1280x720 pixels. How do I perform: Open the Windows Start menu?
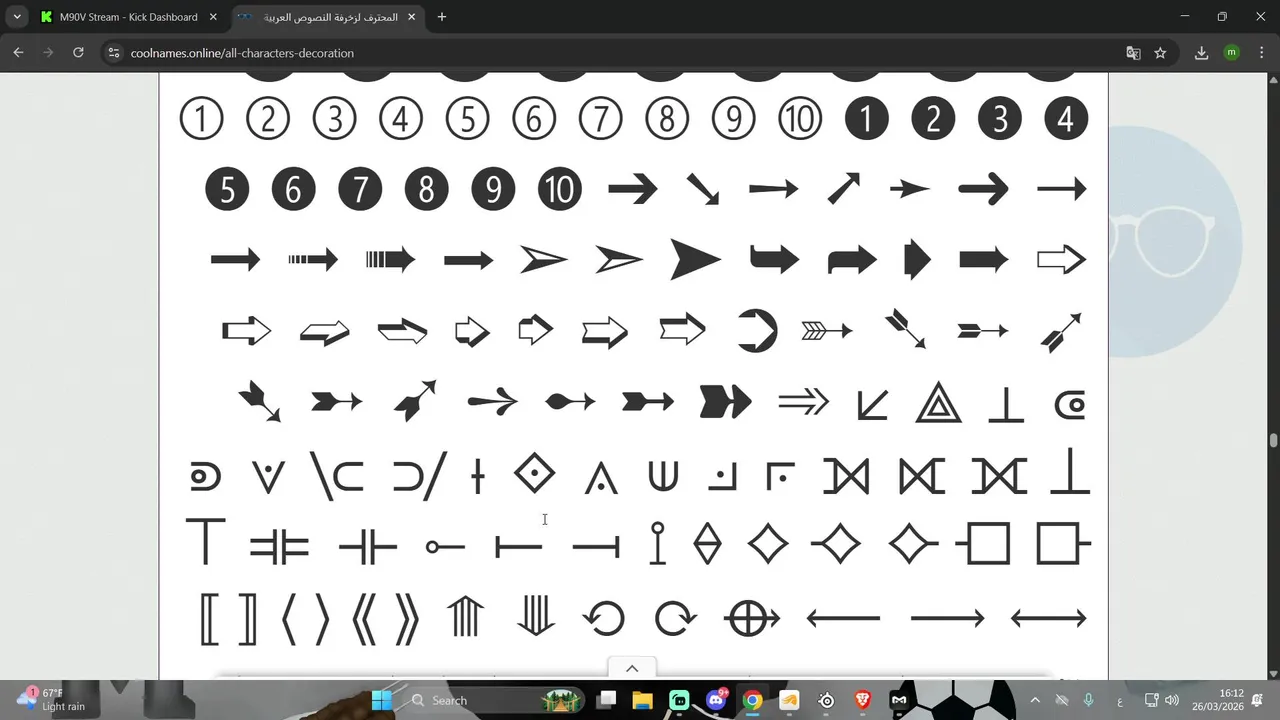(x=382, y=700)
